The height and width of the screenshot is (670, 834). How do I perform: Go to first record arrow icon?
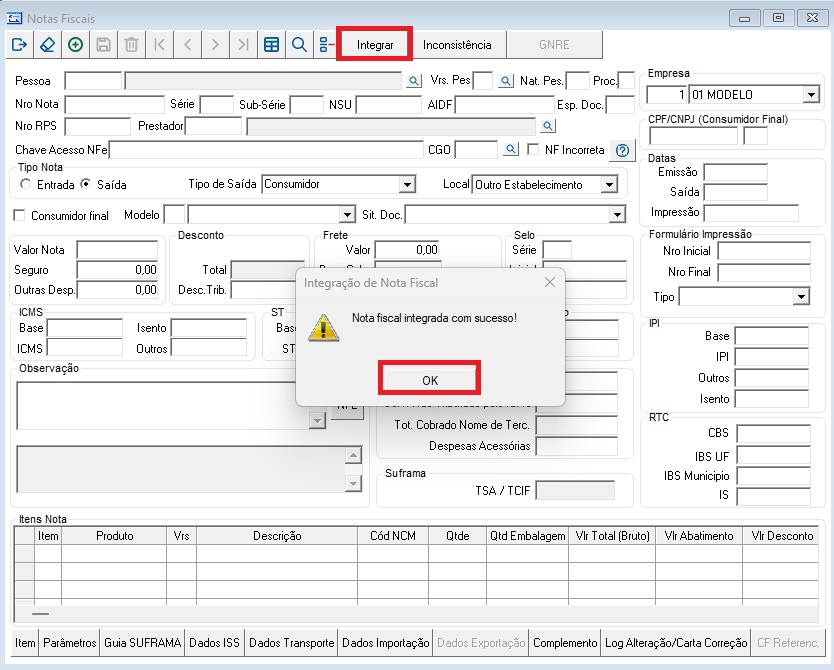[159, 45]
